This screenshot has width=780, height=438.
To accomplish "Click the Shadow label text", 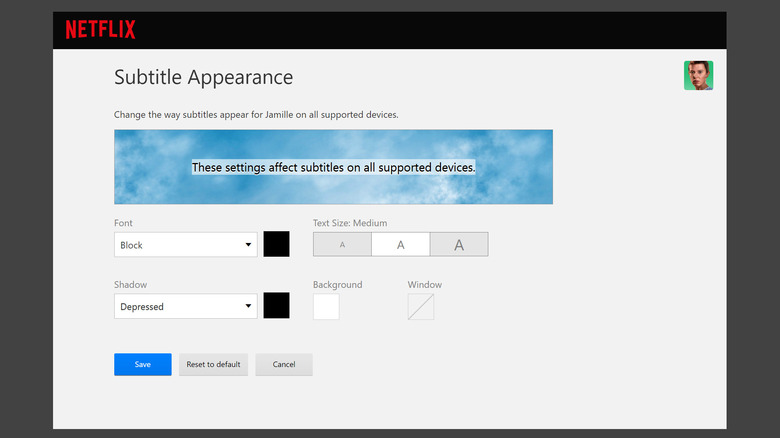I will (x=130, y=285).
